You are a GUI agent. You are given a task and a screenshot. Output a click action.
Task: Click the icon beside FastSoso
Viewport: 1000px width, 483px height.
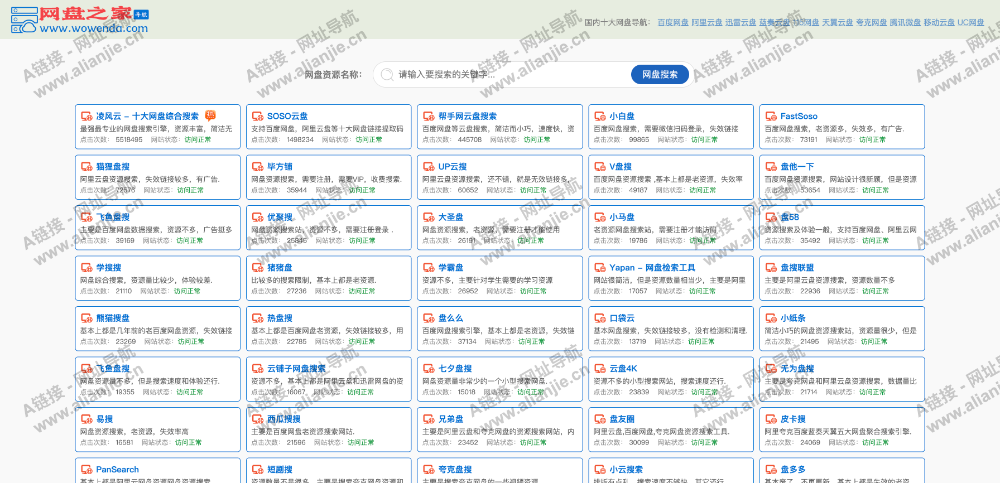pos(771,116)
